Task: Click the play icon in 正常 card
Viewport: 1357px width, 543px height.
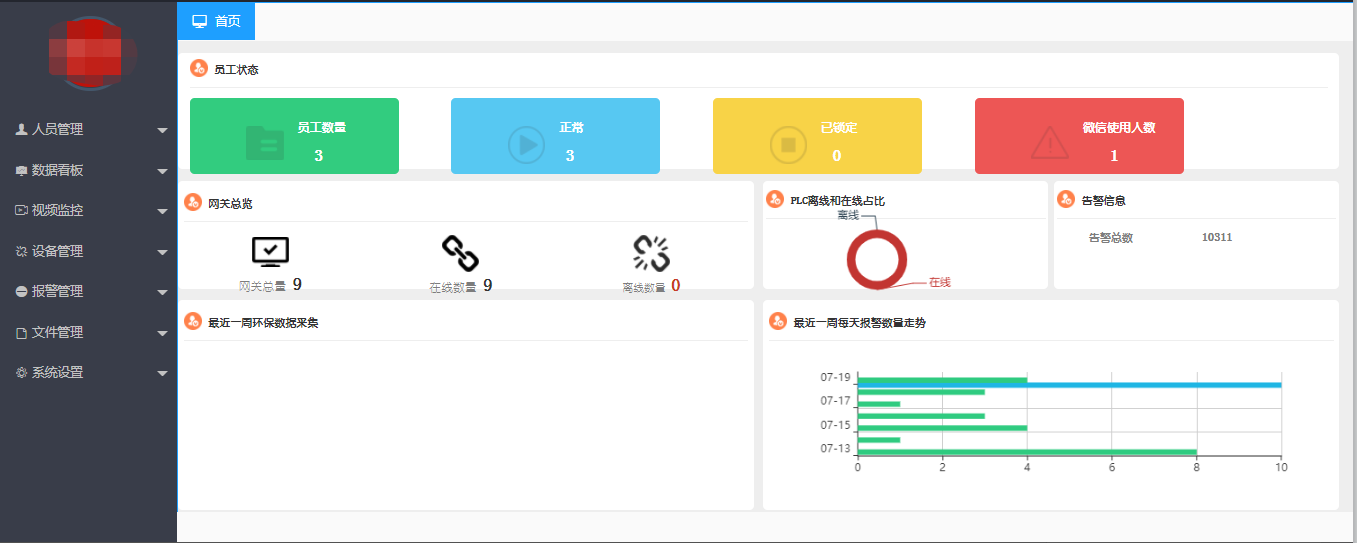Action: point(526,144)
